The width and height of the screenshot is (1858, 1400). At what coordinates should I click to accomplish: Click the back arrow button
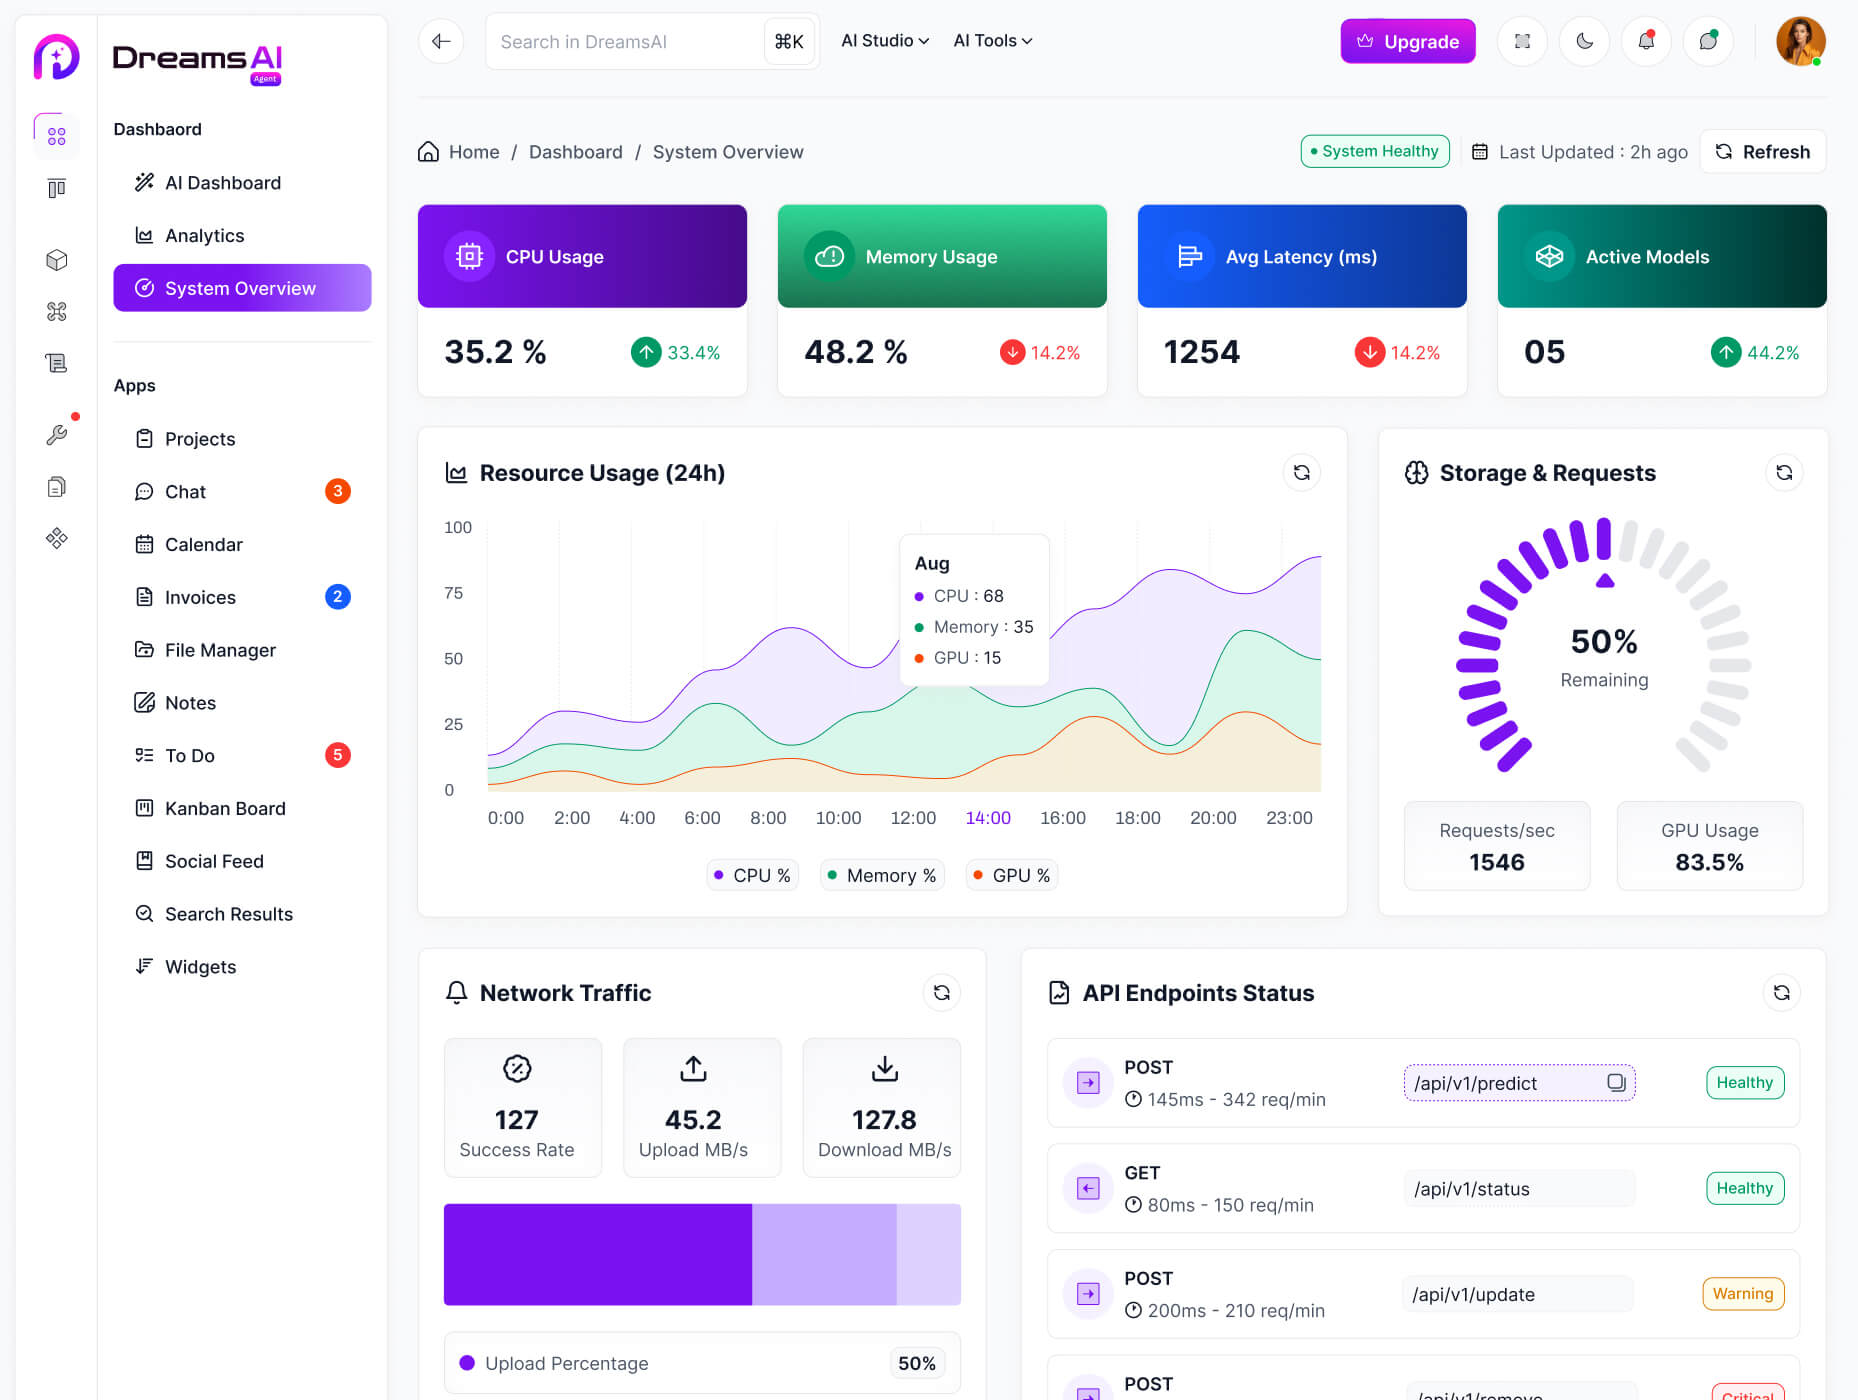441,41
